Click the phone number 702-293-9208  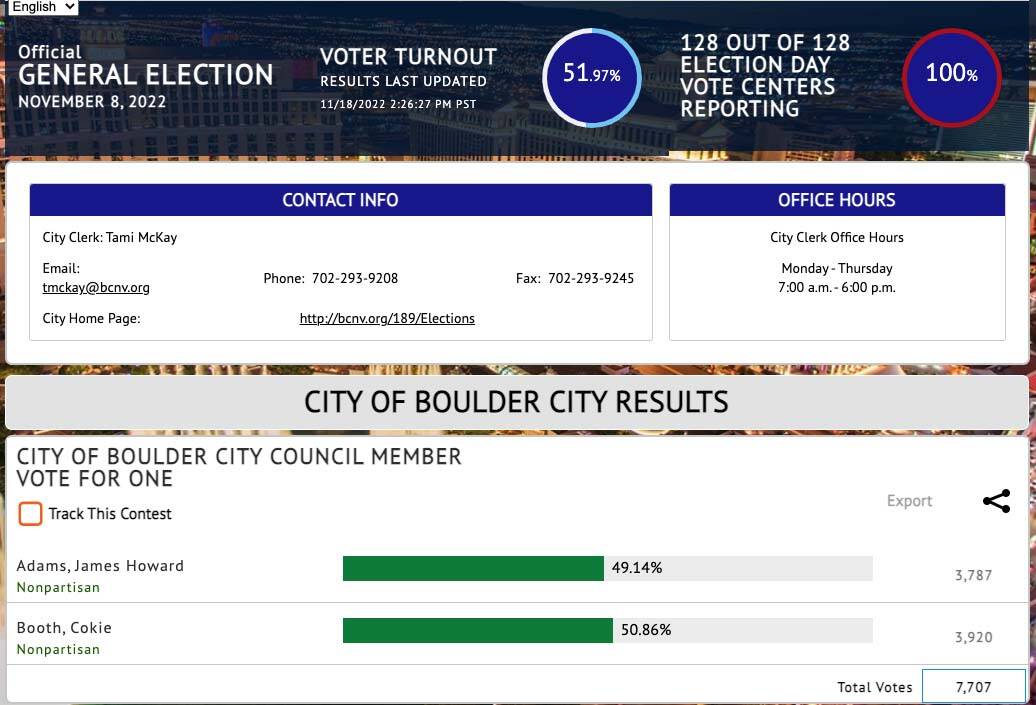355,278
